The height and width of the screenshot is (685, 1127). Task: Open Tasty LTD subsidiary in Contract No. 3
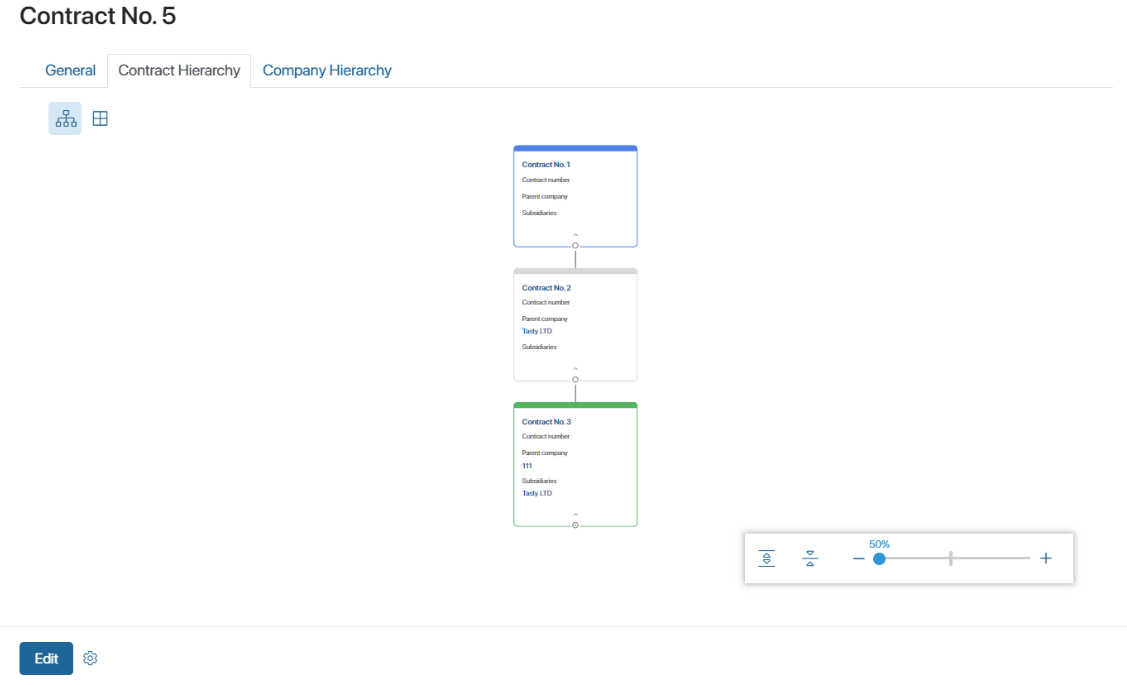[x=537, y=493]
